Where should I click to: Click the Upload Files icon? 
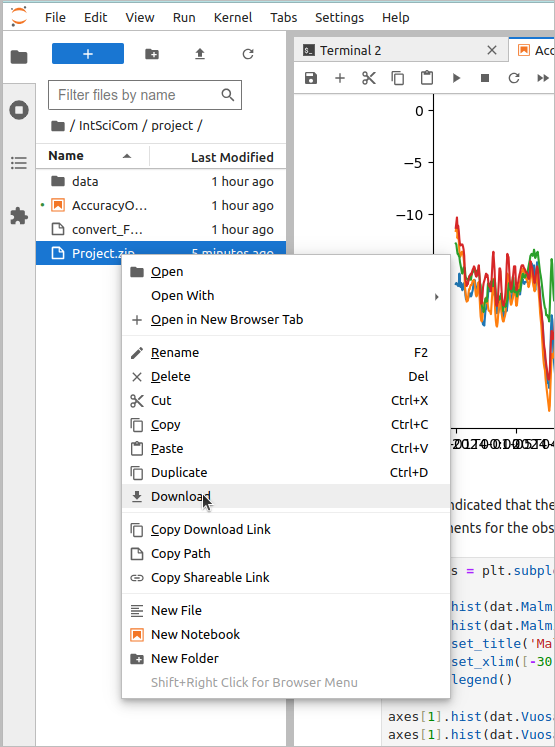point(200,54)
